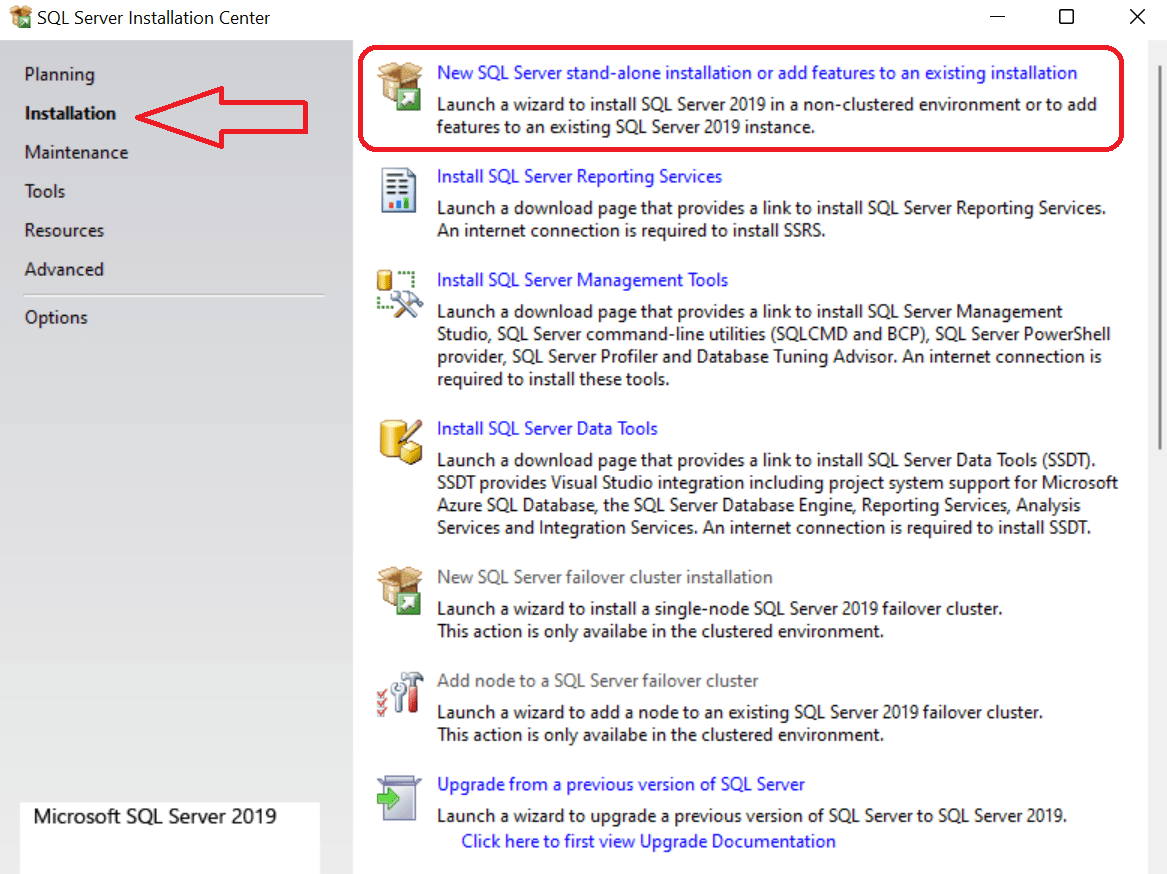Click the SQL Server title bar icon
The width and height of the screenshot is (1167, 874).
[20, 16]
